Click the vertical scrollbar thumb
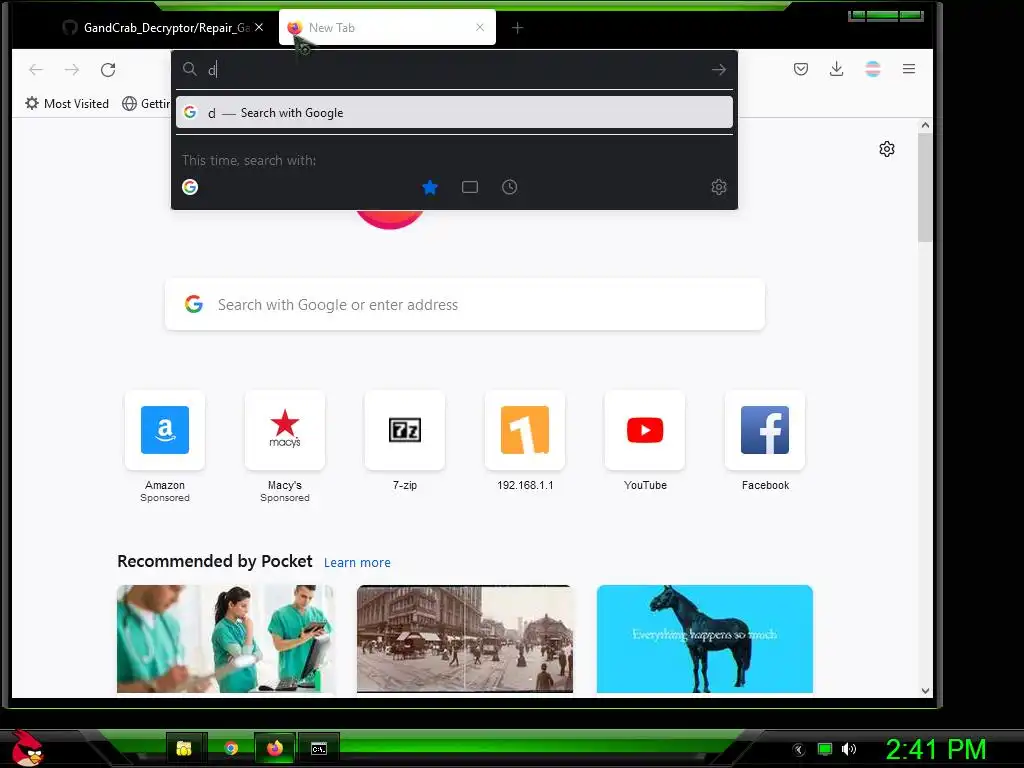Viewport: 1024px width, 768px height. (x=925, y=187)
